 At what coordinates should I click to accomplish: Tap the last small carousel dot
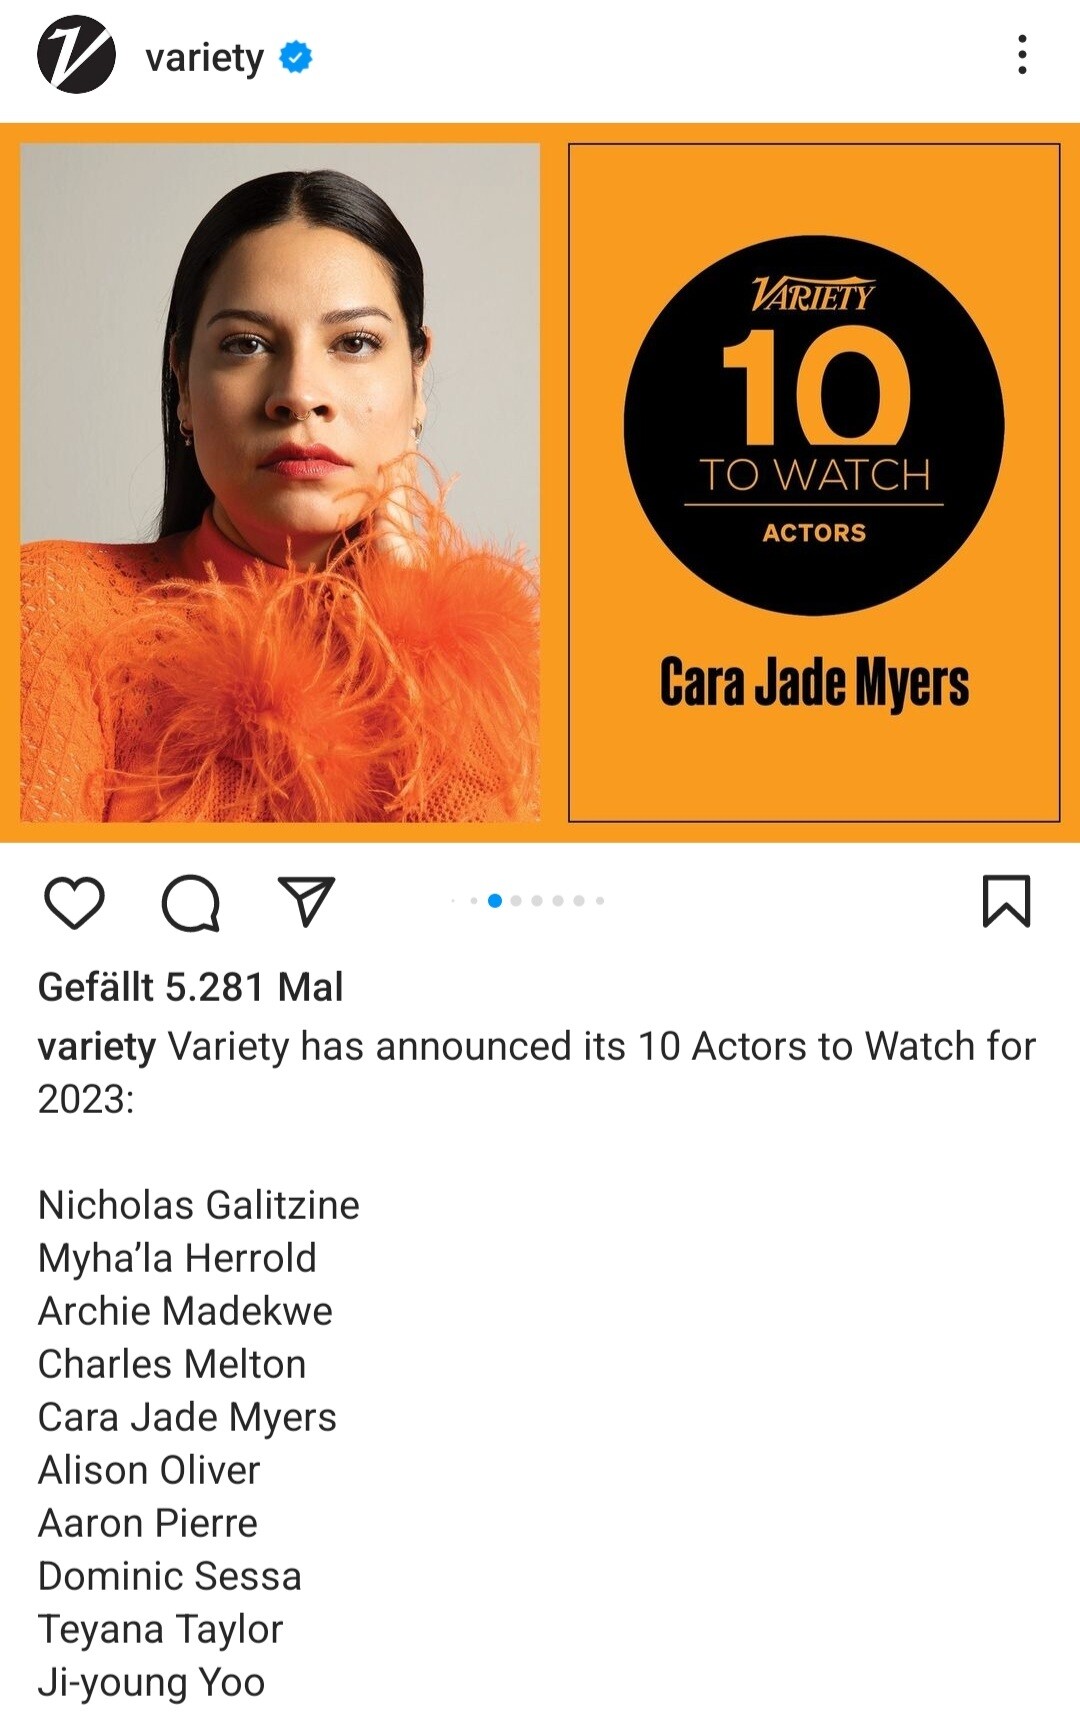600,900
